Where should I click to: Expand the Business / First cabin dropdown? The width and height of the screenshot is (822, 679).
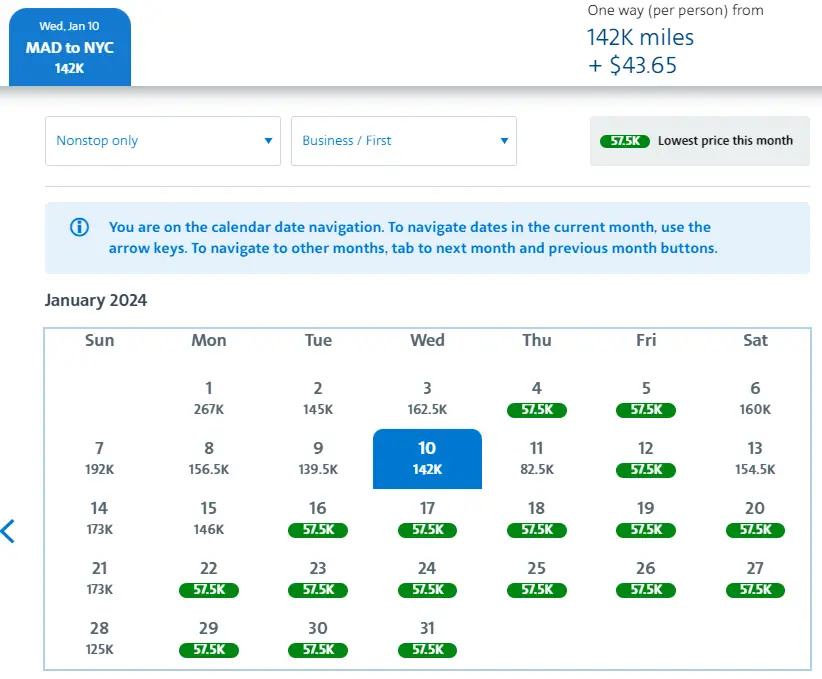[403, 141]
